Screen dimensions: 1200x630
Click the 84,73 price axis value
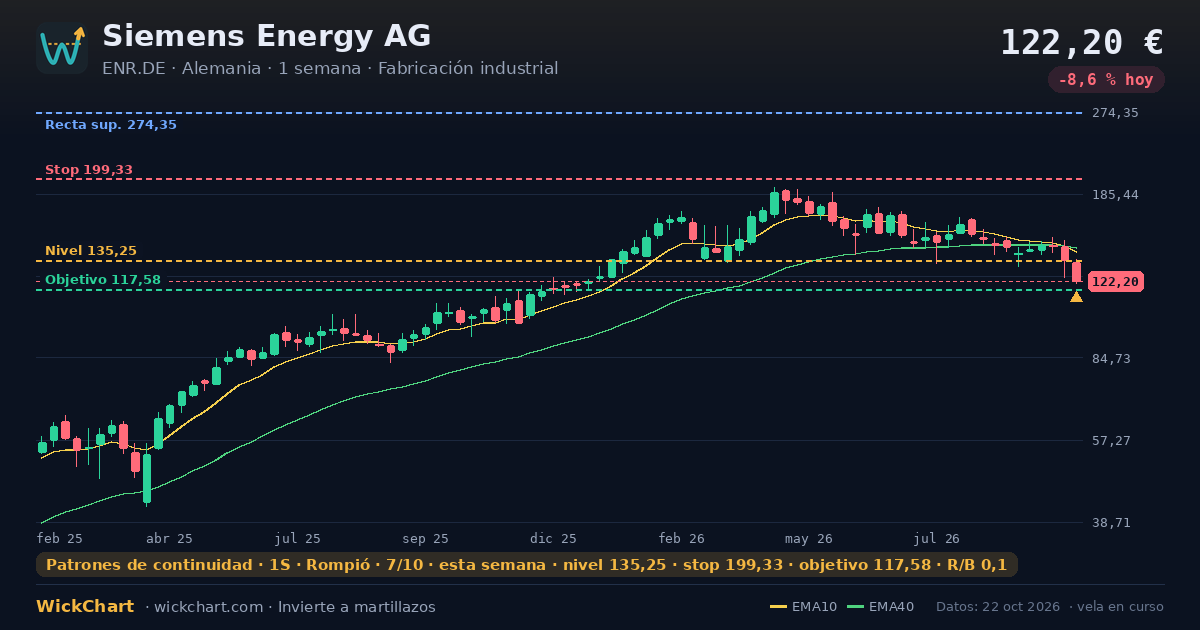point(1112,359)
